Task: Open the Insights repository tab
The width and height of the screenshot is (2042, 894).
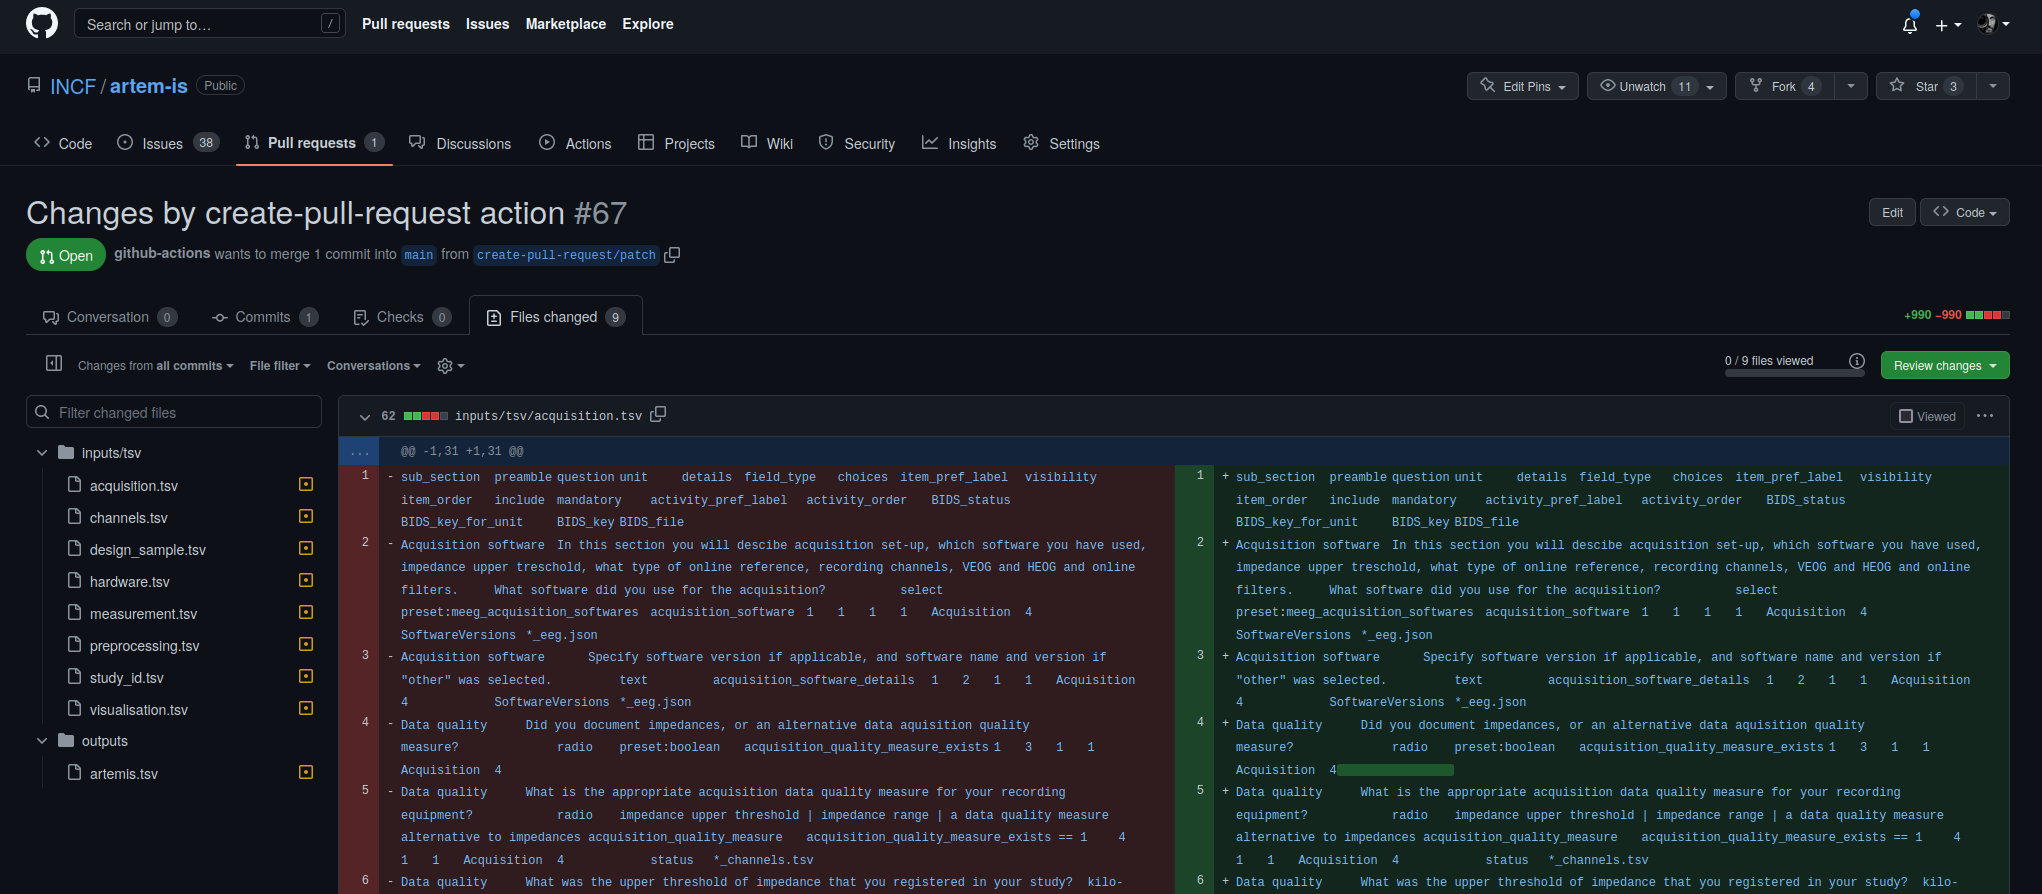Action: (x=959, y=143)
